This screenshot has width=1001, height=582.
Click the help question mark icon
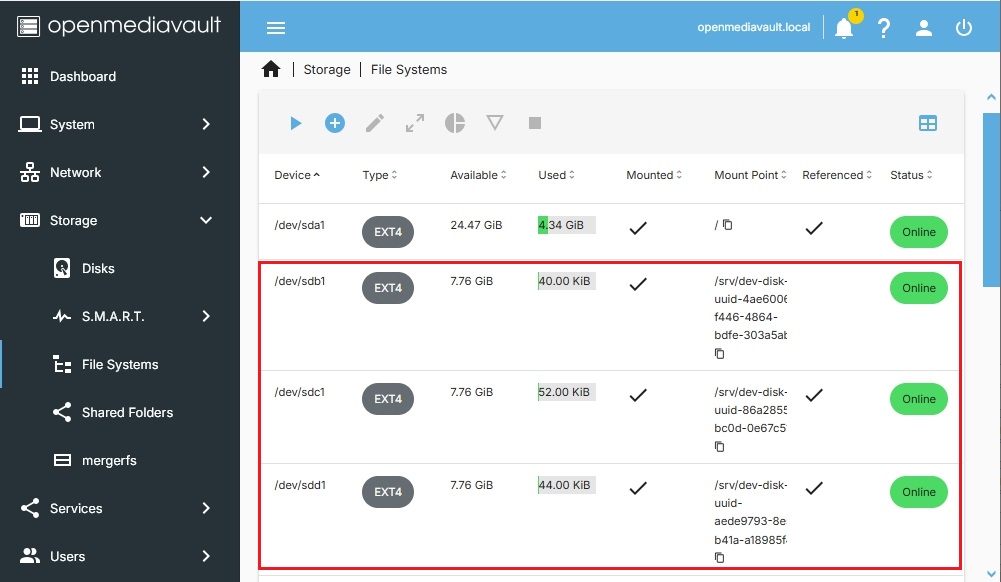tap(884, 28)
